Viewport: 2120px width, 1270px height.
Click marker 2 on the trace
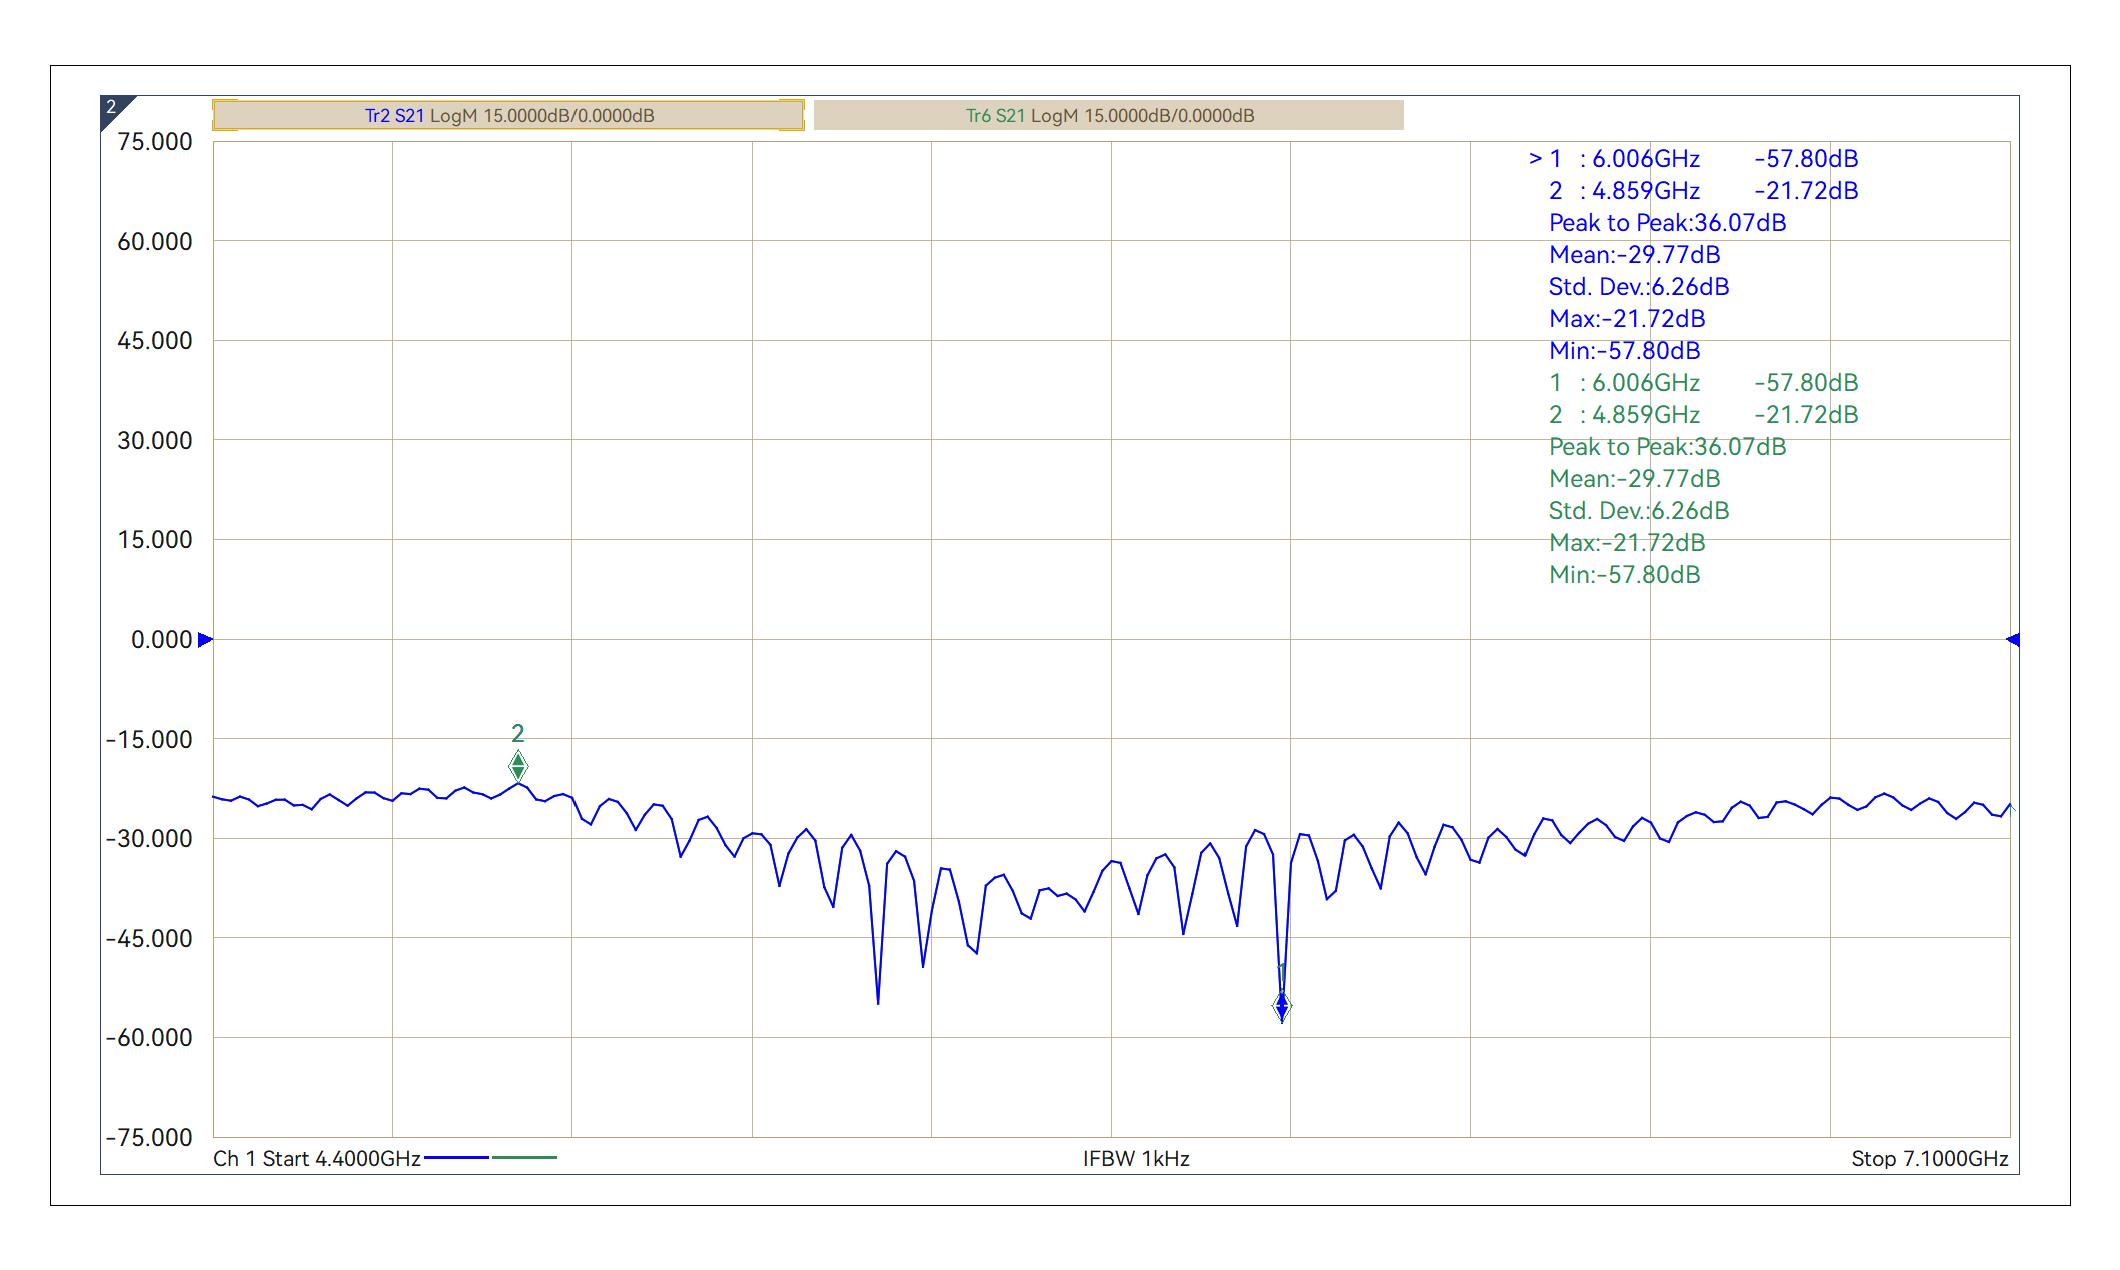click(x=517, y=766)
